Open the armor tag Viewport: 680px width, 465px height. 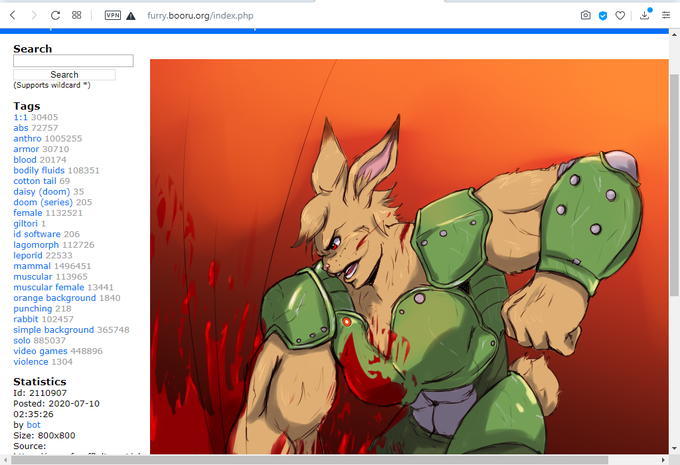click(x=26, y=149)
